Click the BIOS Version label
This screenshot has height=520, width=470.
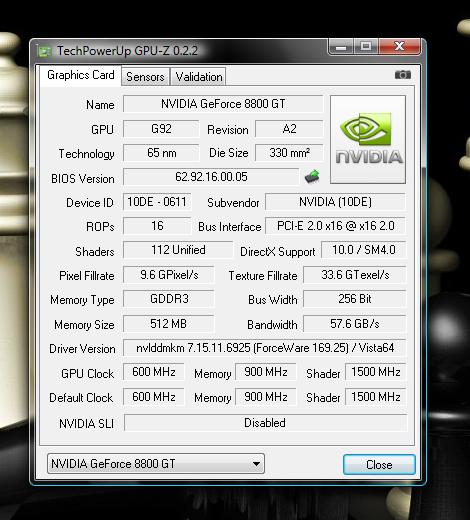click(x=83, y=179)
